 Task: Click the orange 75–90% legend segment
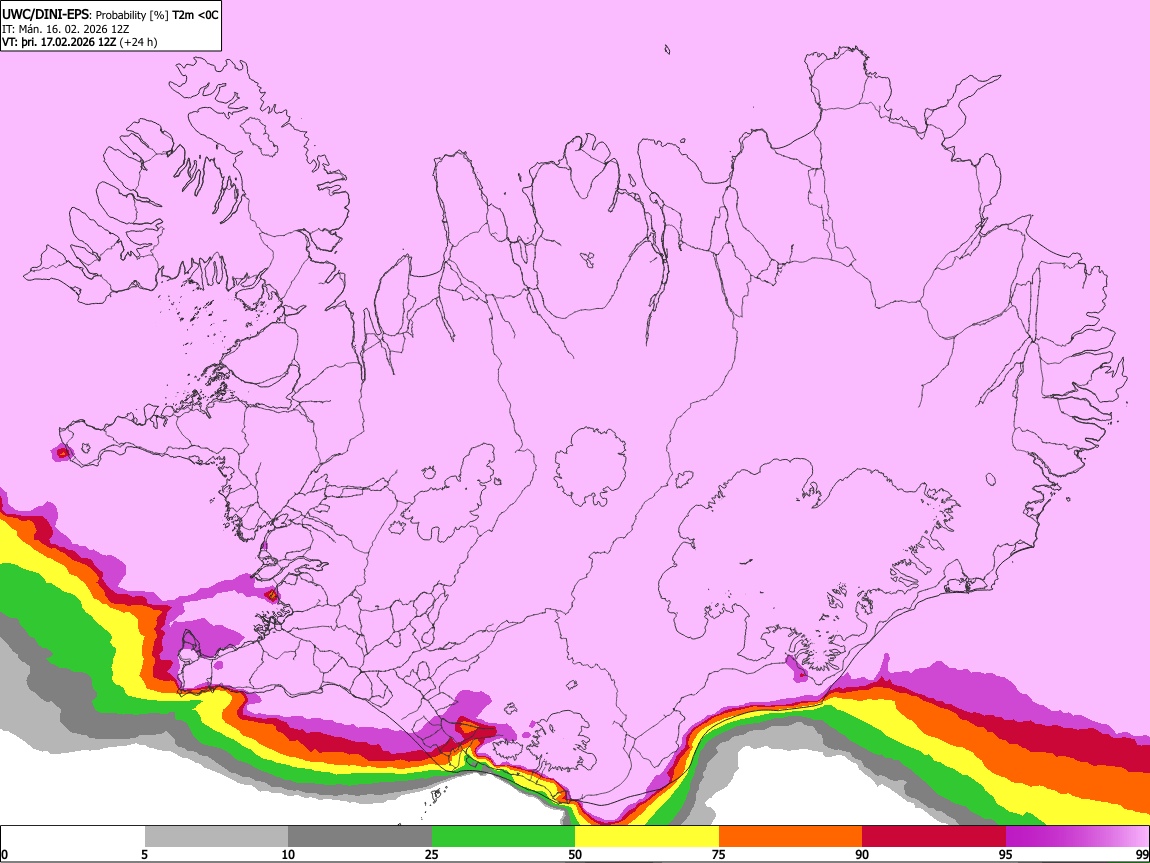pyautogui.click(x=790, y=837)
